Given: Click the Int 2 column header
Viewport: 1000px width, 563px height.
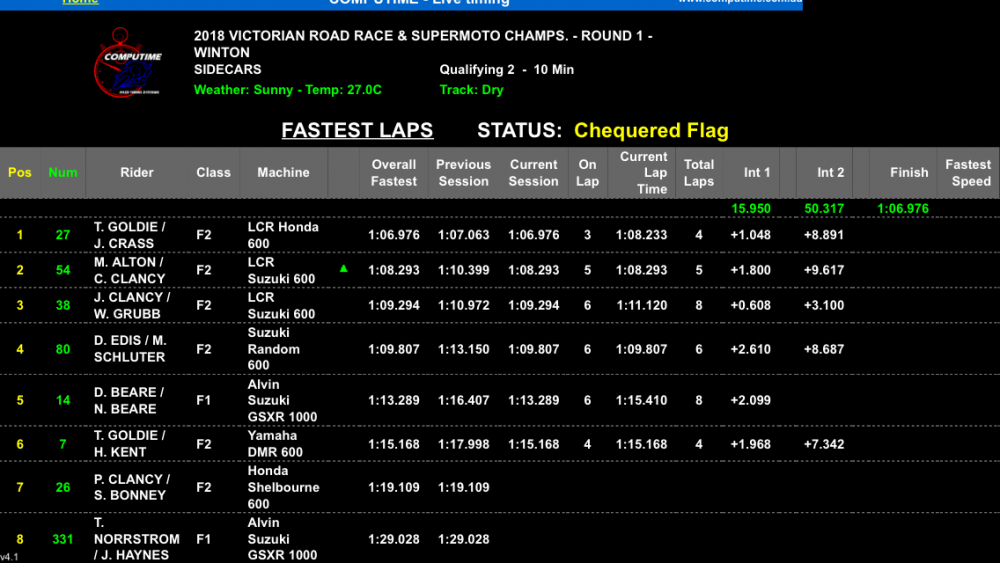Looking at the screenshot, I should pos(830,173).
